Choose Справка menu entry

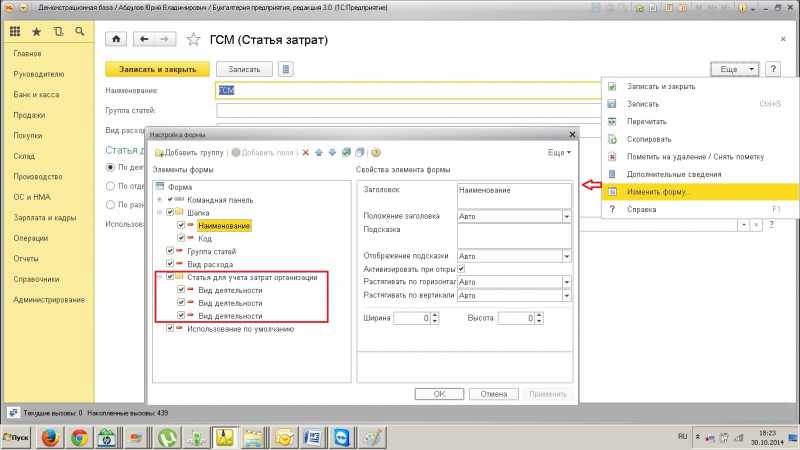click(x=700, y=209)
